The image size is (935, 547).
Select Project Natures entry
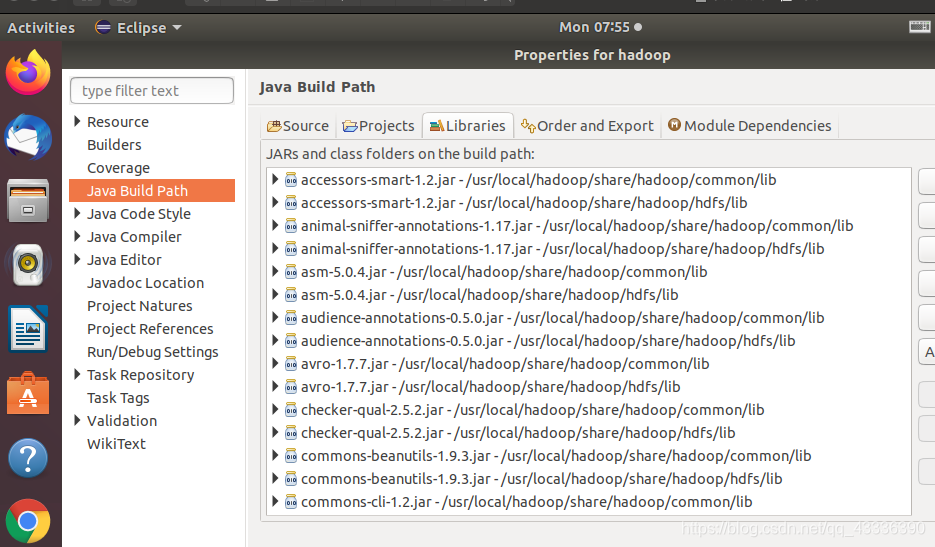point(140,306)
